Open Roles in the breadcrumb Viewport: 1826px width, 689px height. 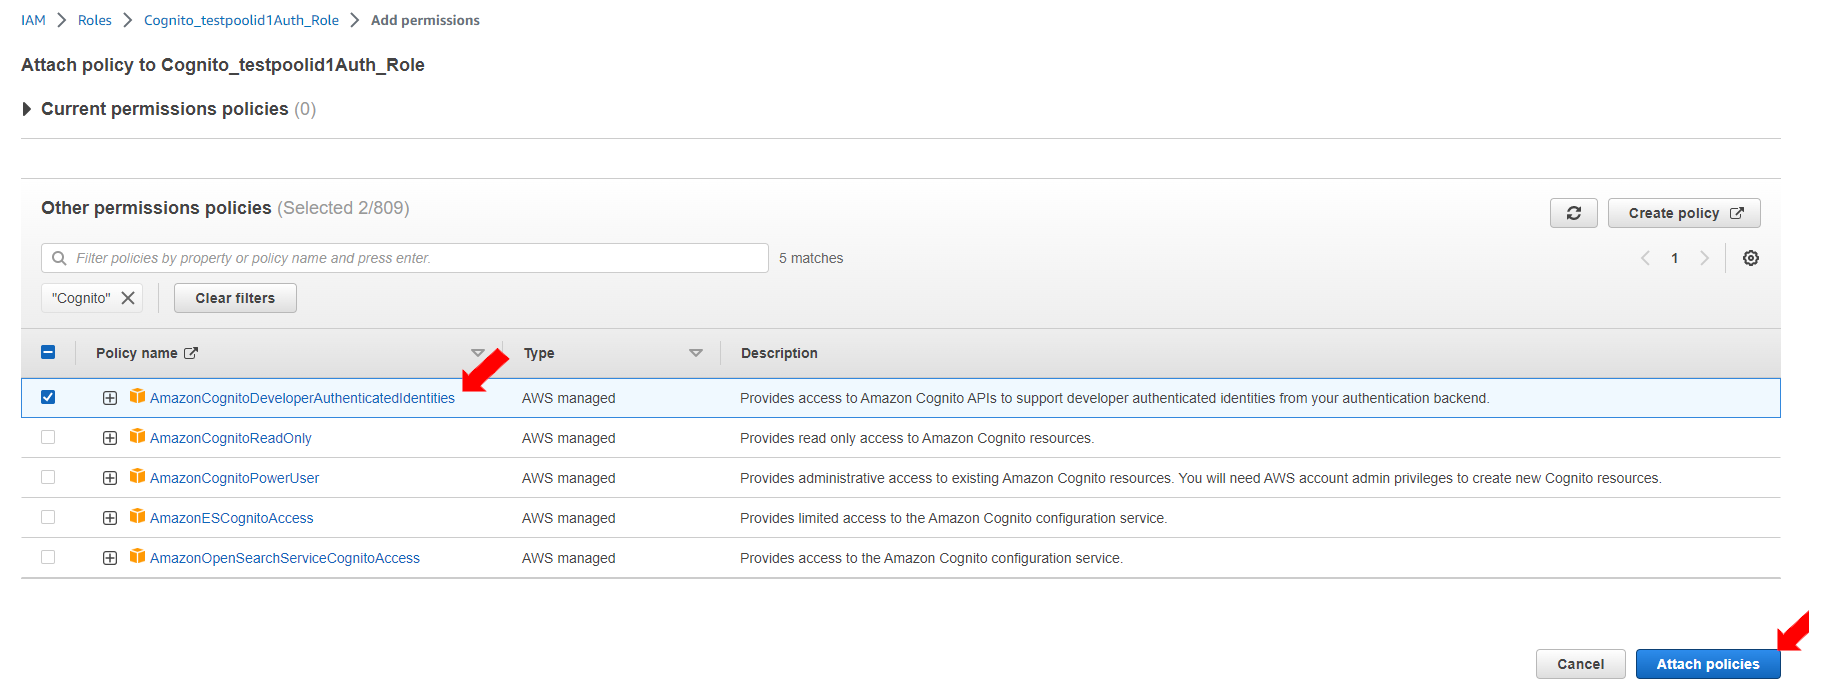pyautogui.click(x=95, y=20)
